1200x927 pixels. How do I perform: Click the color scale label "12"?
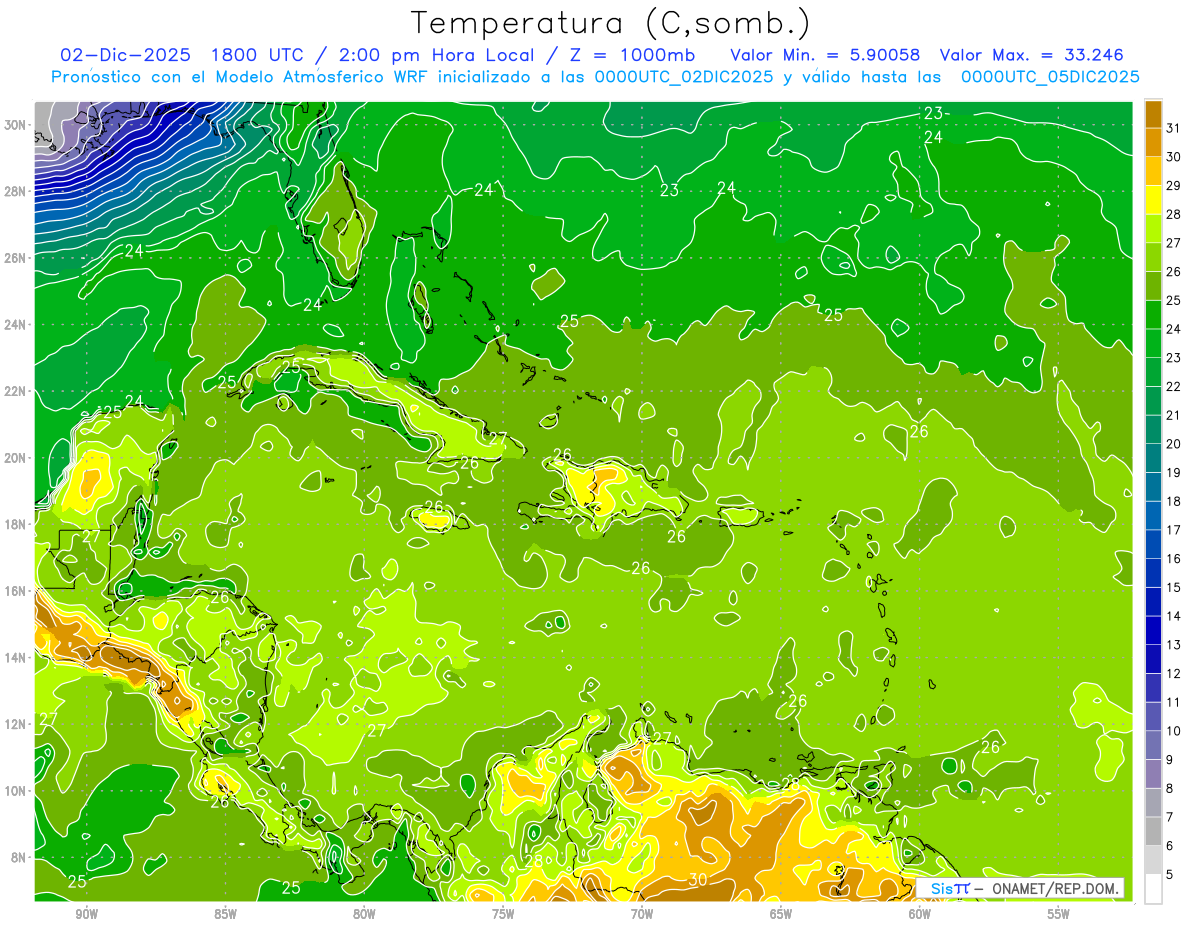point(1173,673)
